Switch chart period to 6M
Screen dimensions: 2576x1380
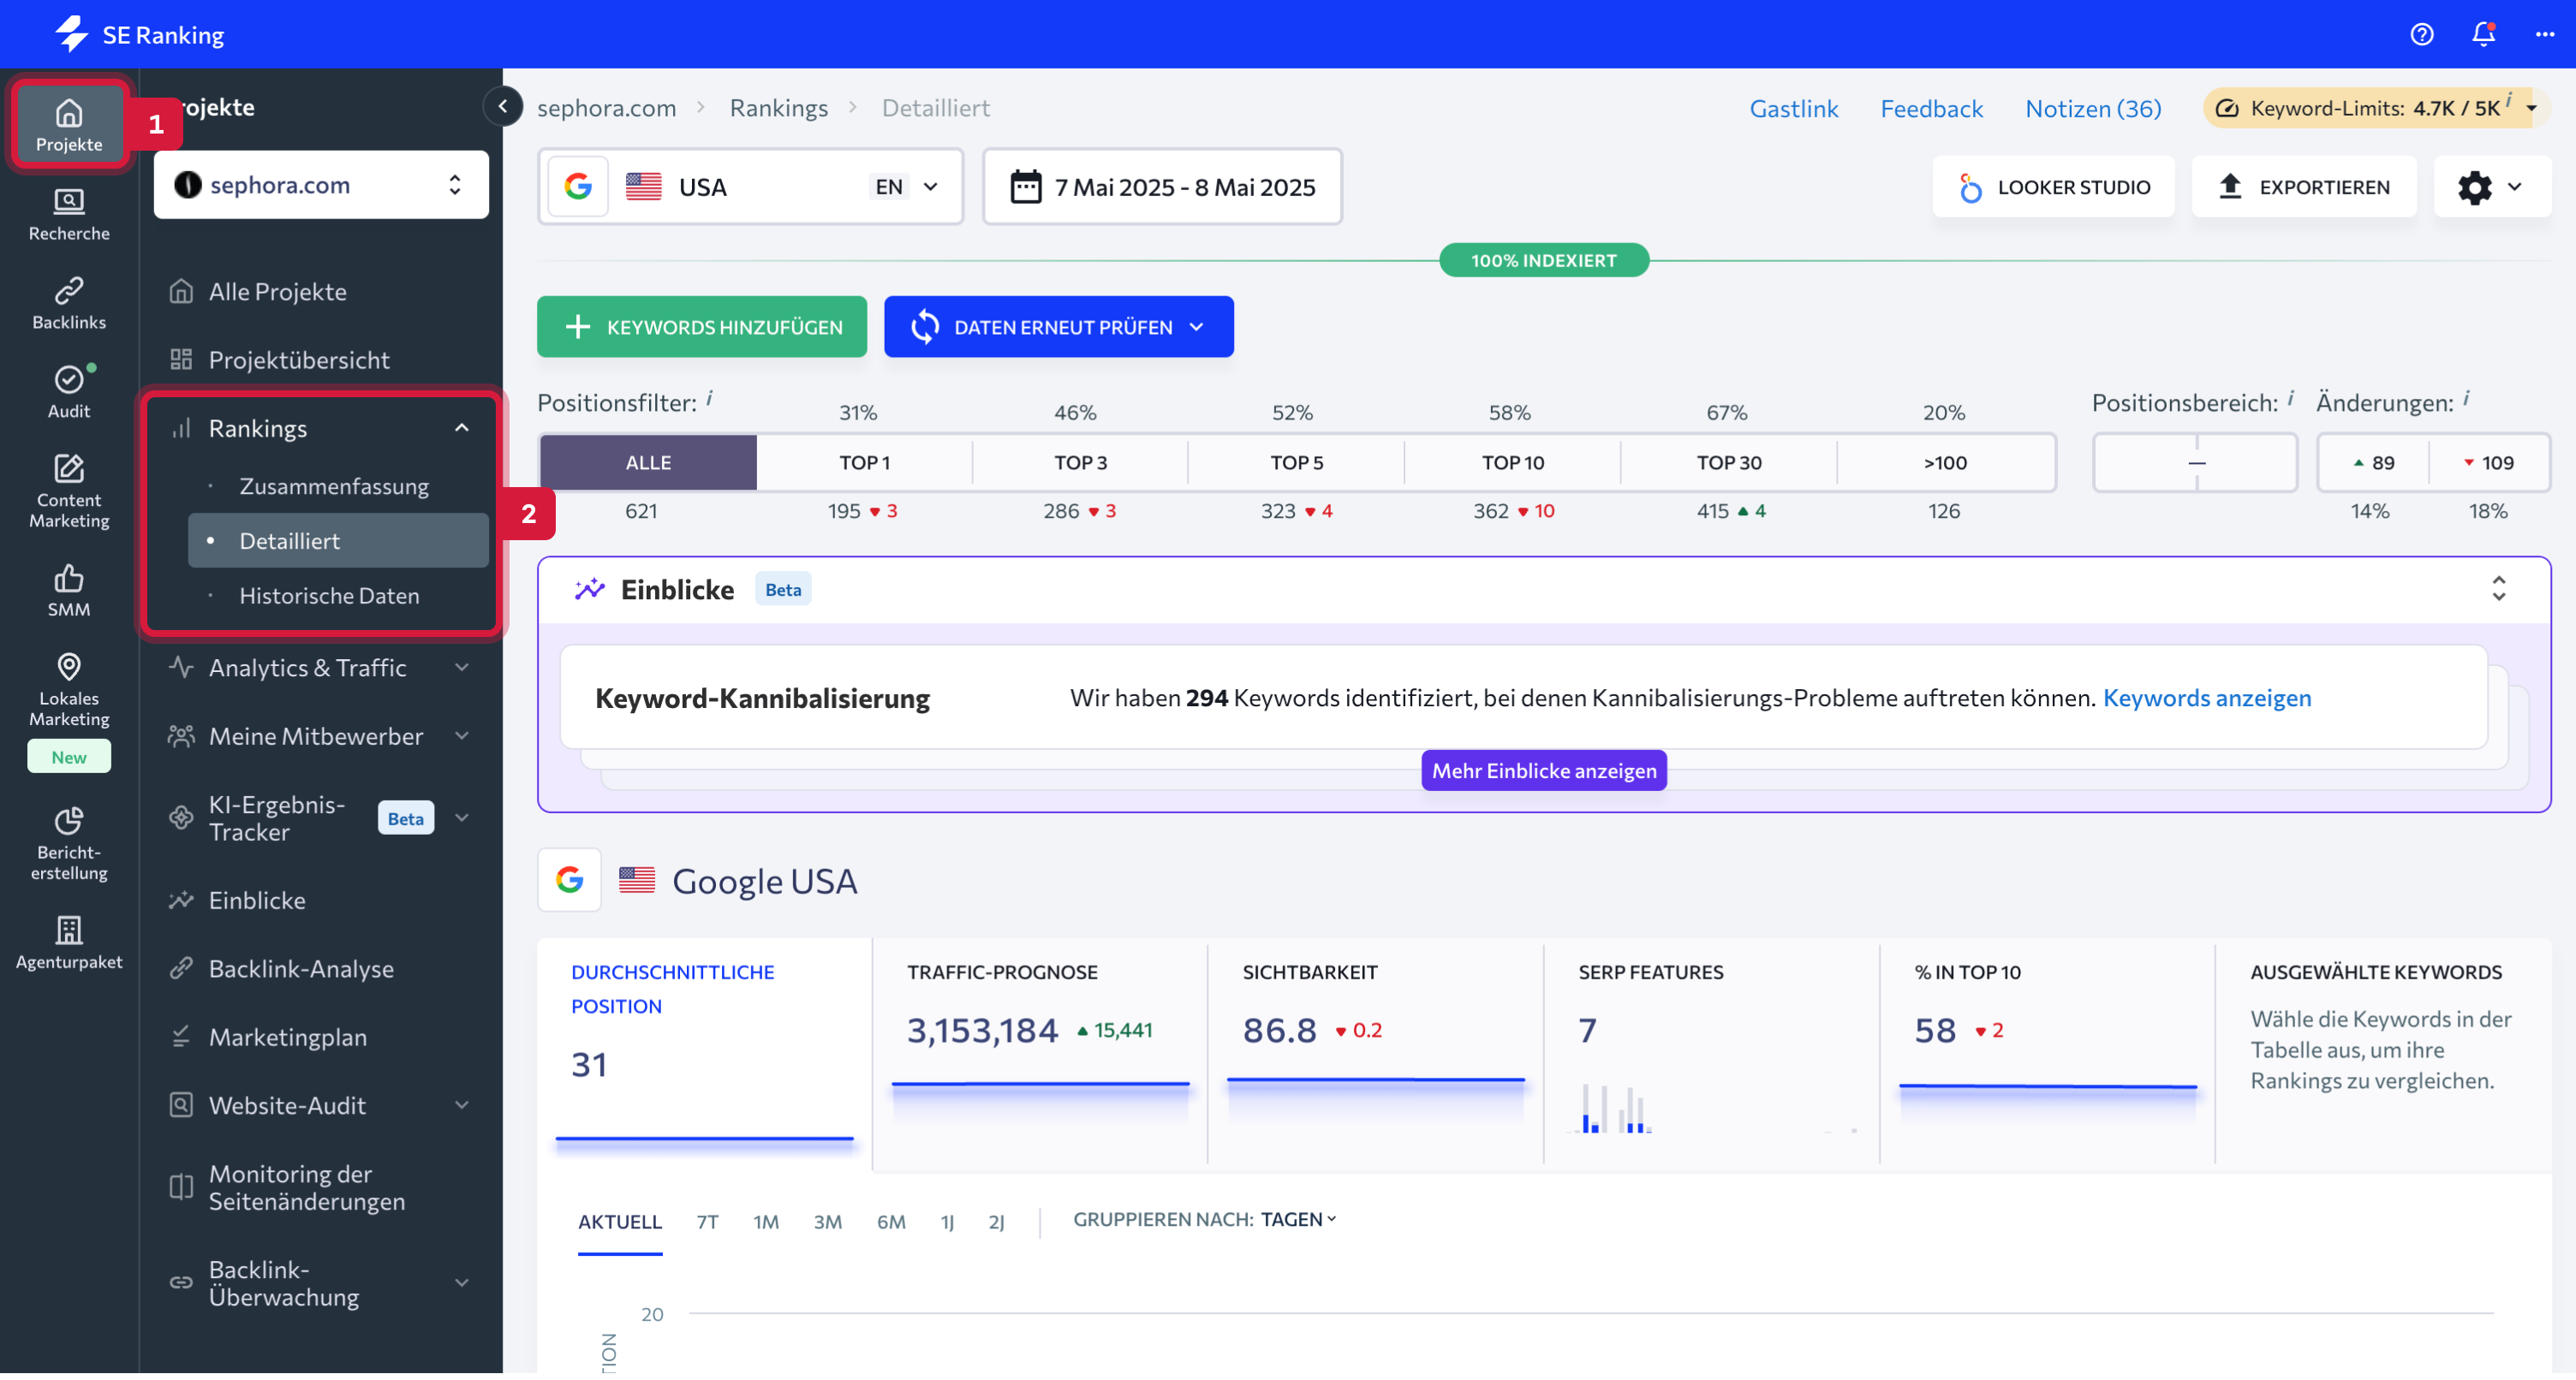tap(890, 1223)
